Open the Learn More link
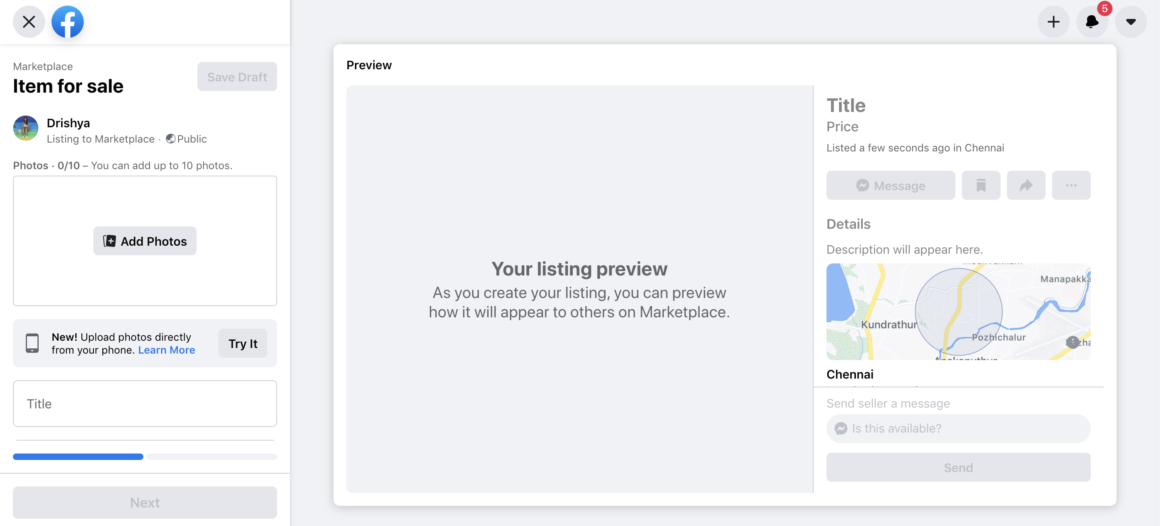This screenshot has height=526, width=1160. (x=166, y=350)
